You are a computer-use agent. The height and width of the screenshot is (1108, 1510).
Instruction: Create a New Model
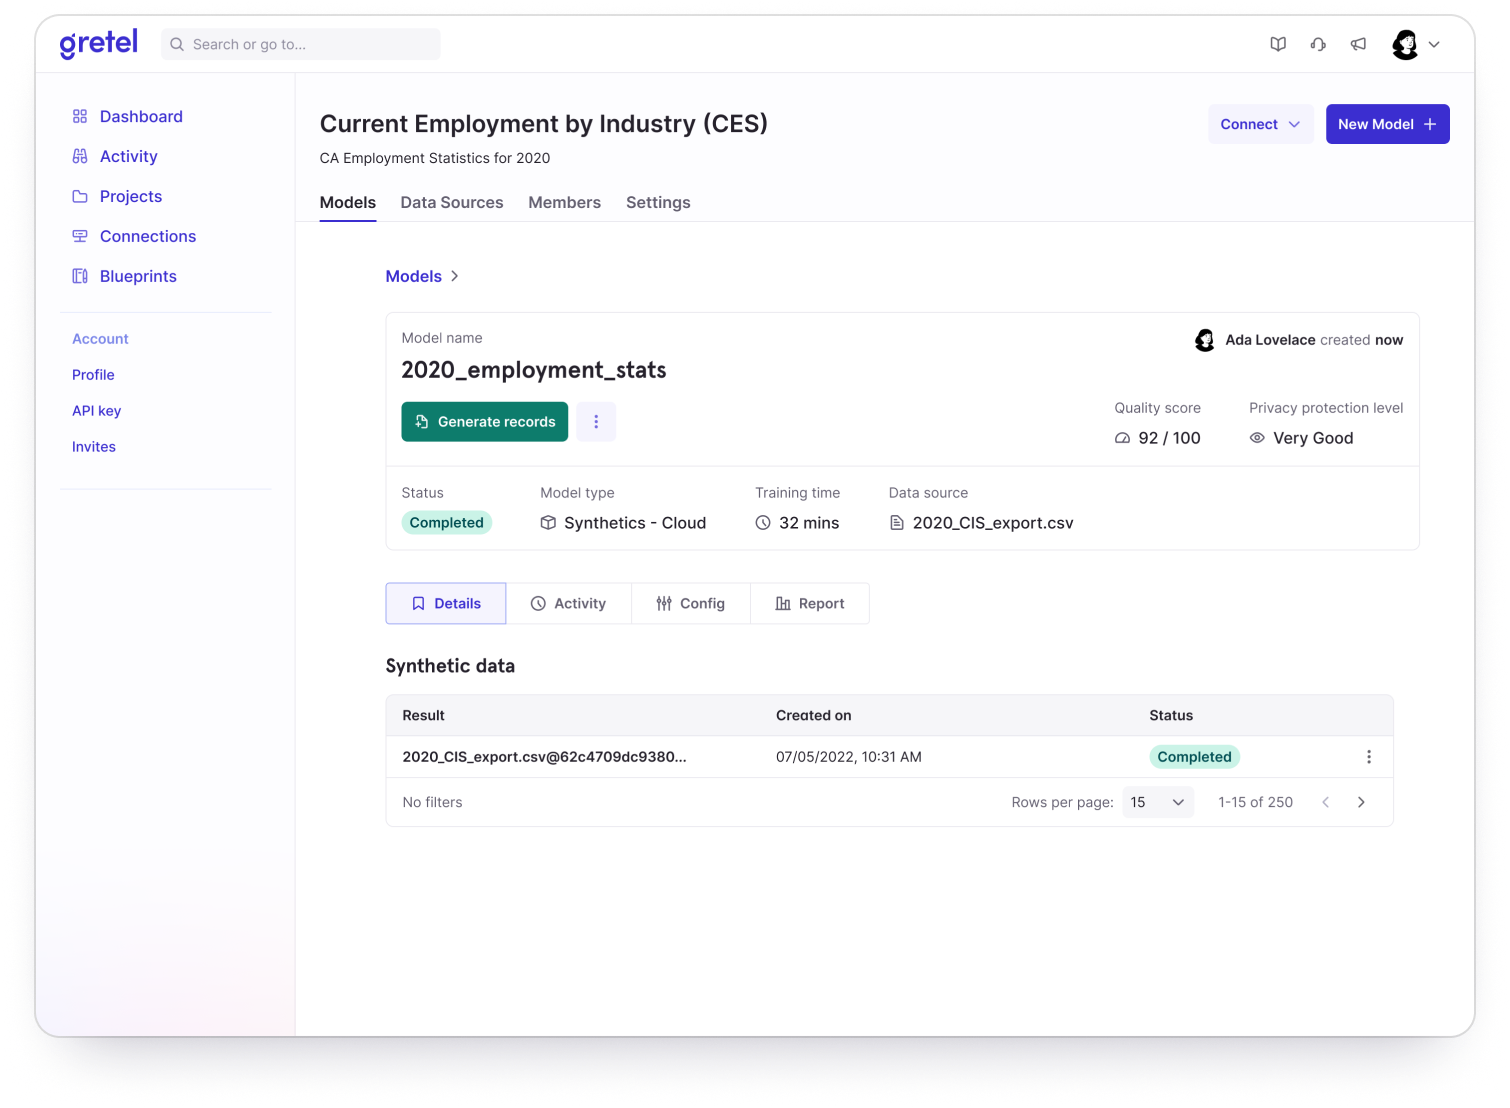(x=1387, y=124)
